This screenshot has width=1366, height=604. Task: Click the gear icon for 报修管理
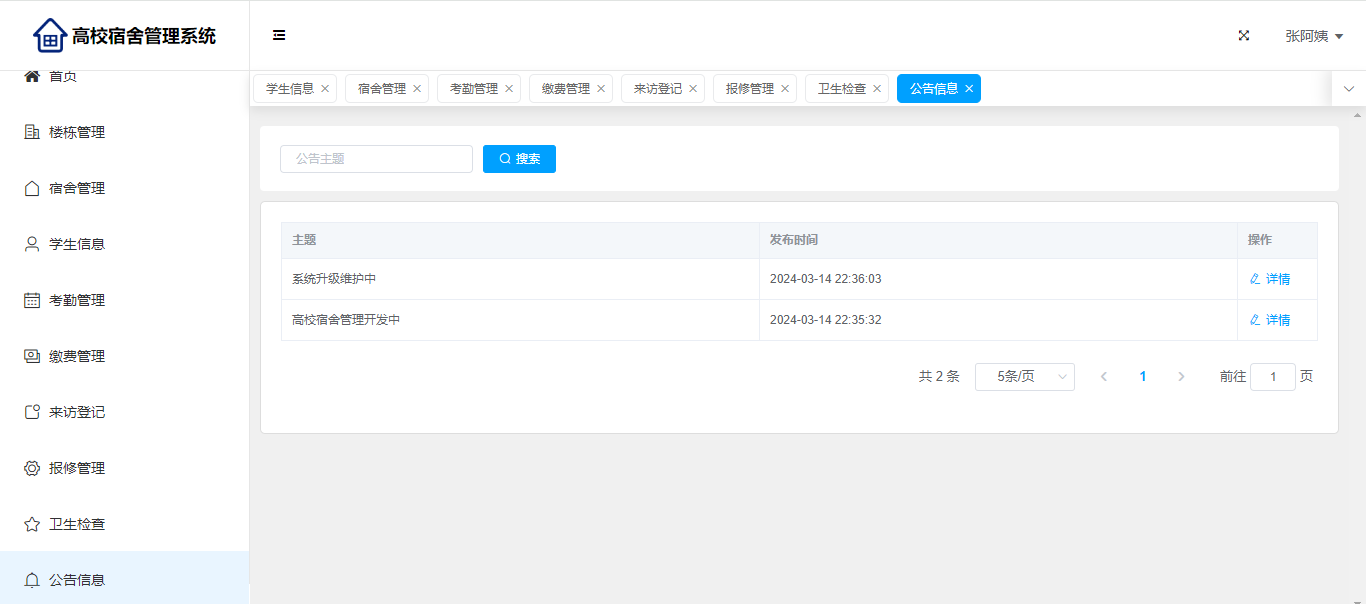32,468
